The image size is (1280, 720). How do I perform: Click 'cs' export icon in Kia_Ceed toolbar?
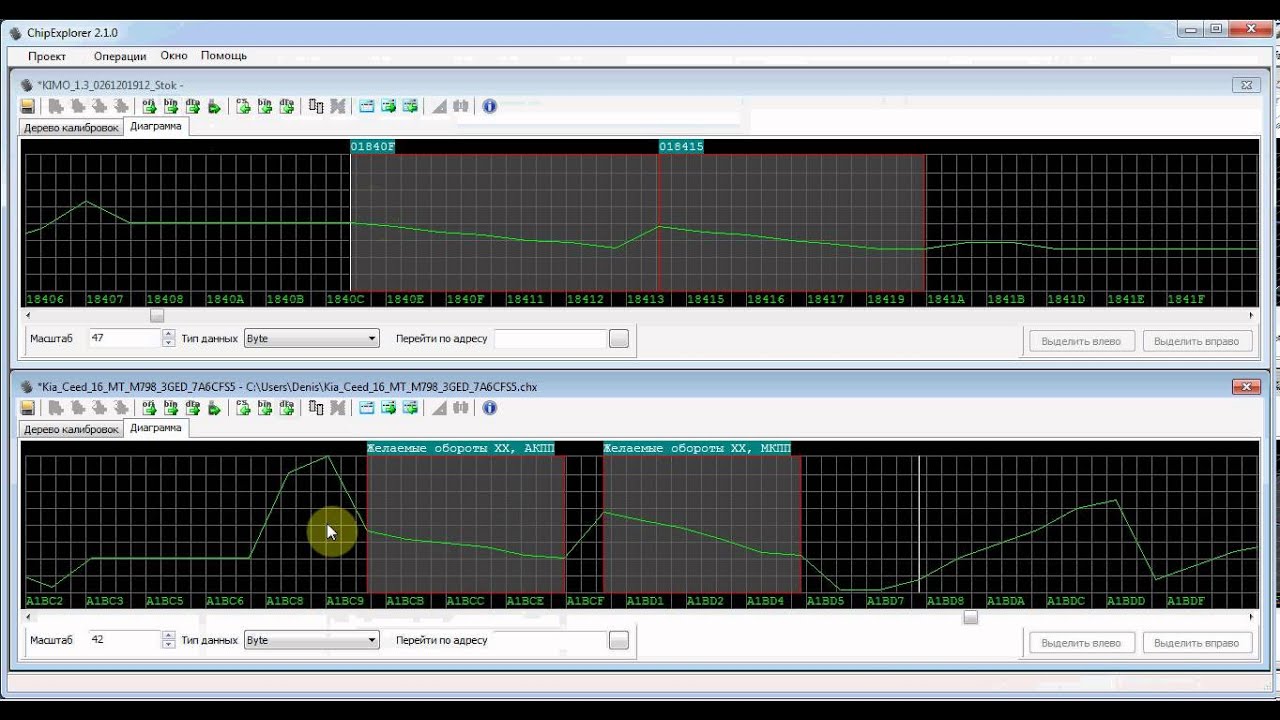[243, 408]
